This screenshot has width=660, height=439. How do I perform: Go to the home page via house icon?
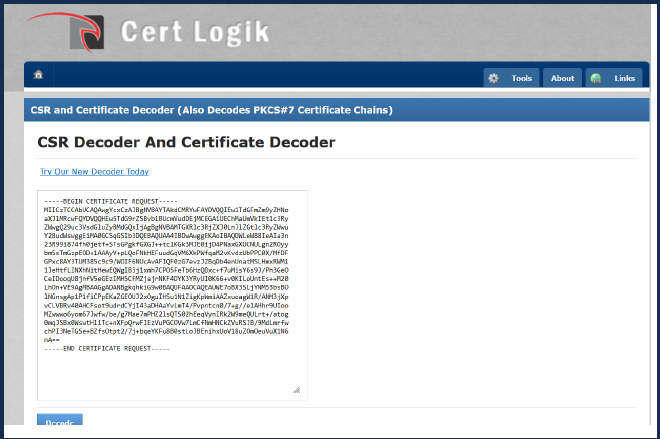click(x=38, y=75)
